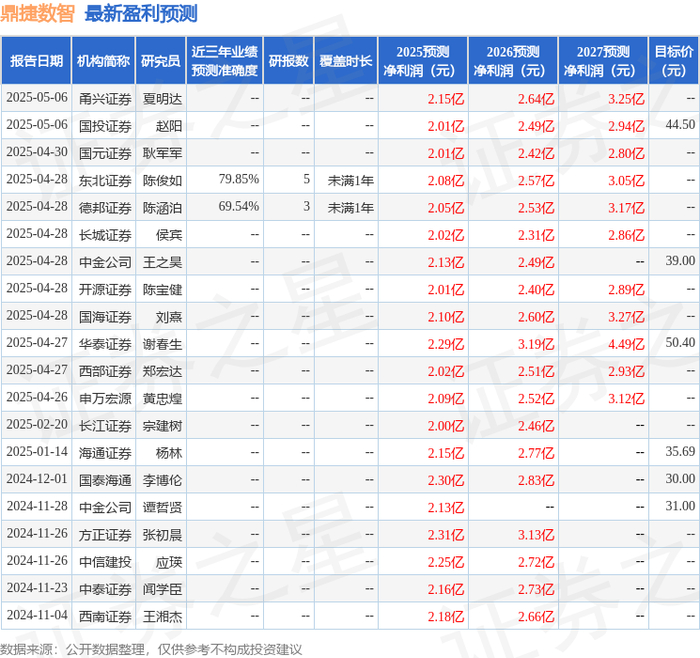Click the 最新盈利预测 heading
The height and width of the screenshot is (658, 700).
tap(141, 13)
